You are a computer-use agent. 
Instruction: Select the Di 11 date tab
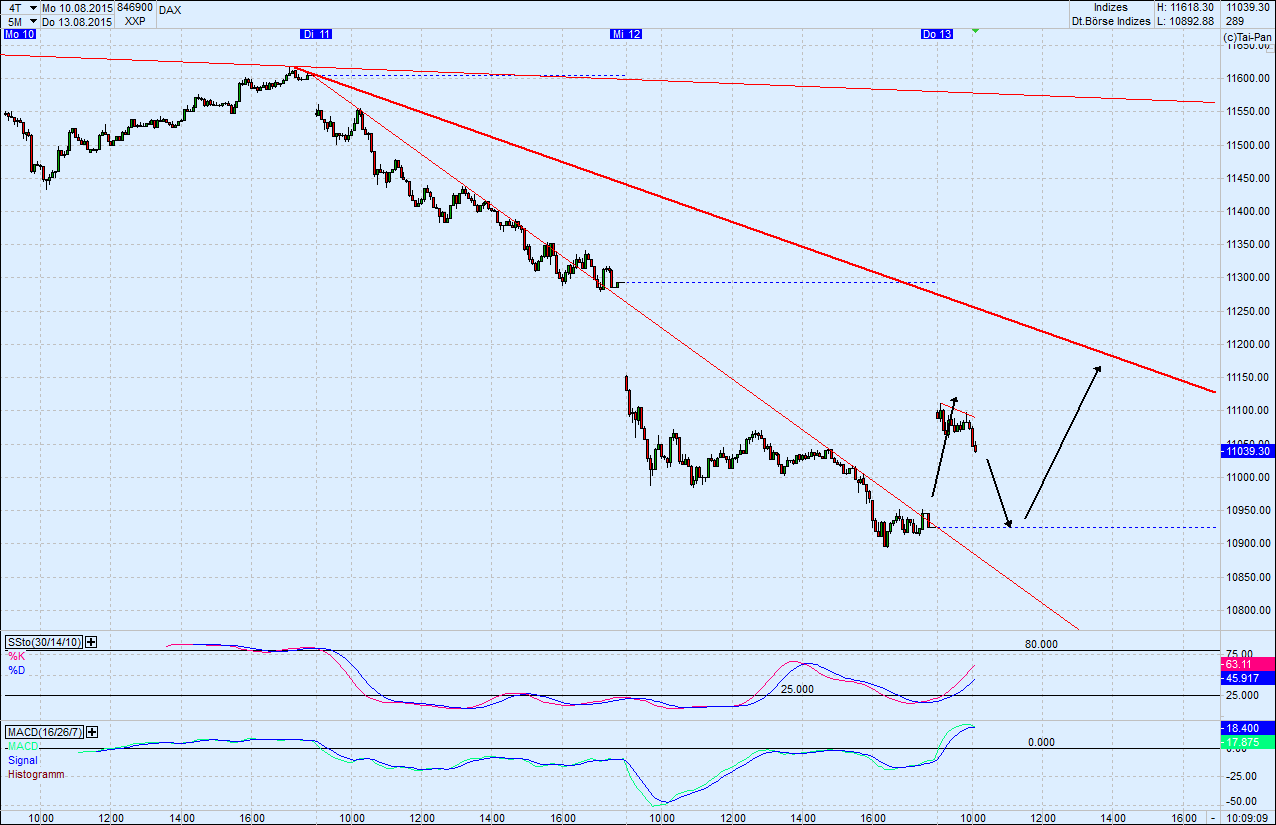pyautogui.click(x=317, y=33)
